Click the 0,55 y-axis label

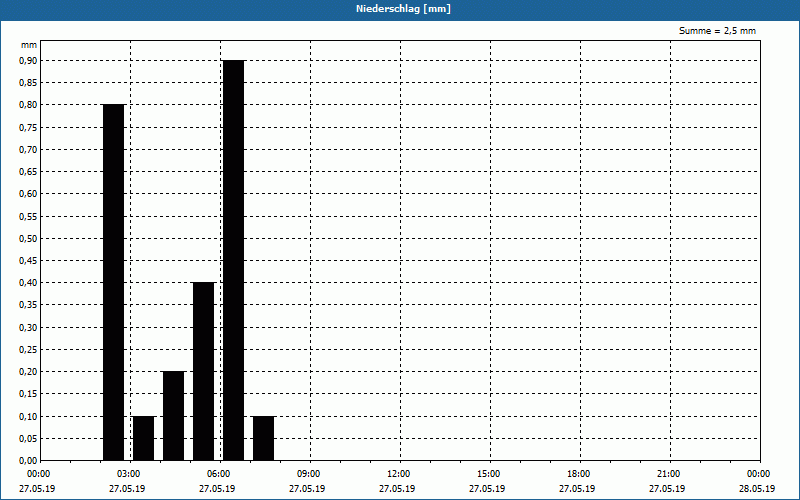[28, 216]
